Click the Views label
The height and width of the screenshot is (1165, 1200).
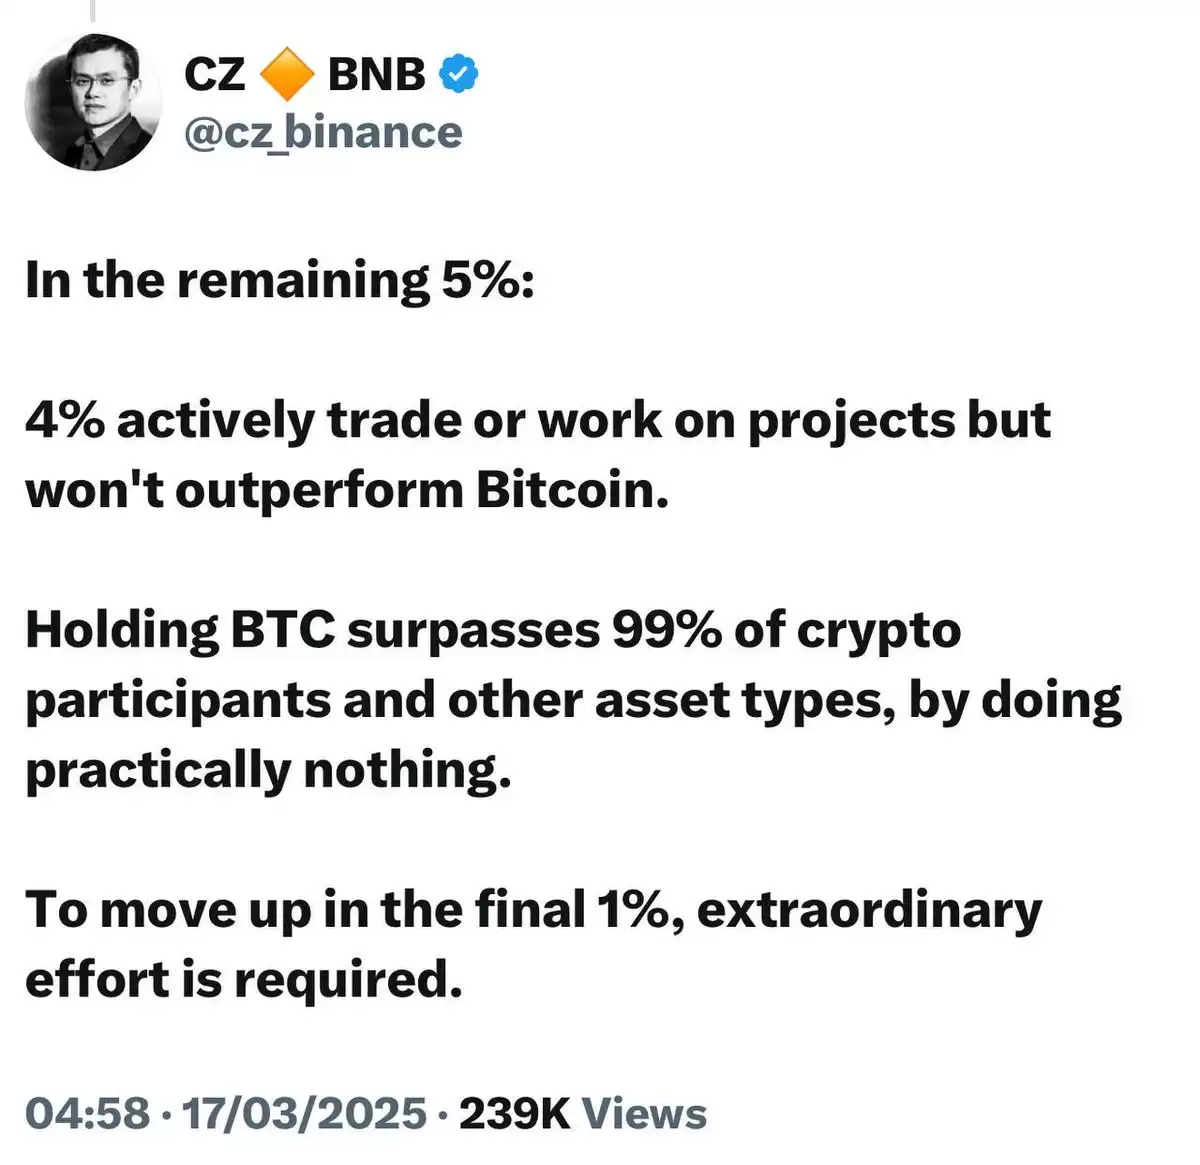(644, 1113)
